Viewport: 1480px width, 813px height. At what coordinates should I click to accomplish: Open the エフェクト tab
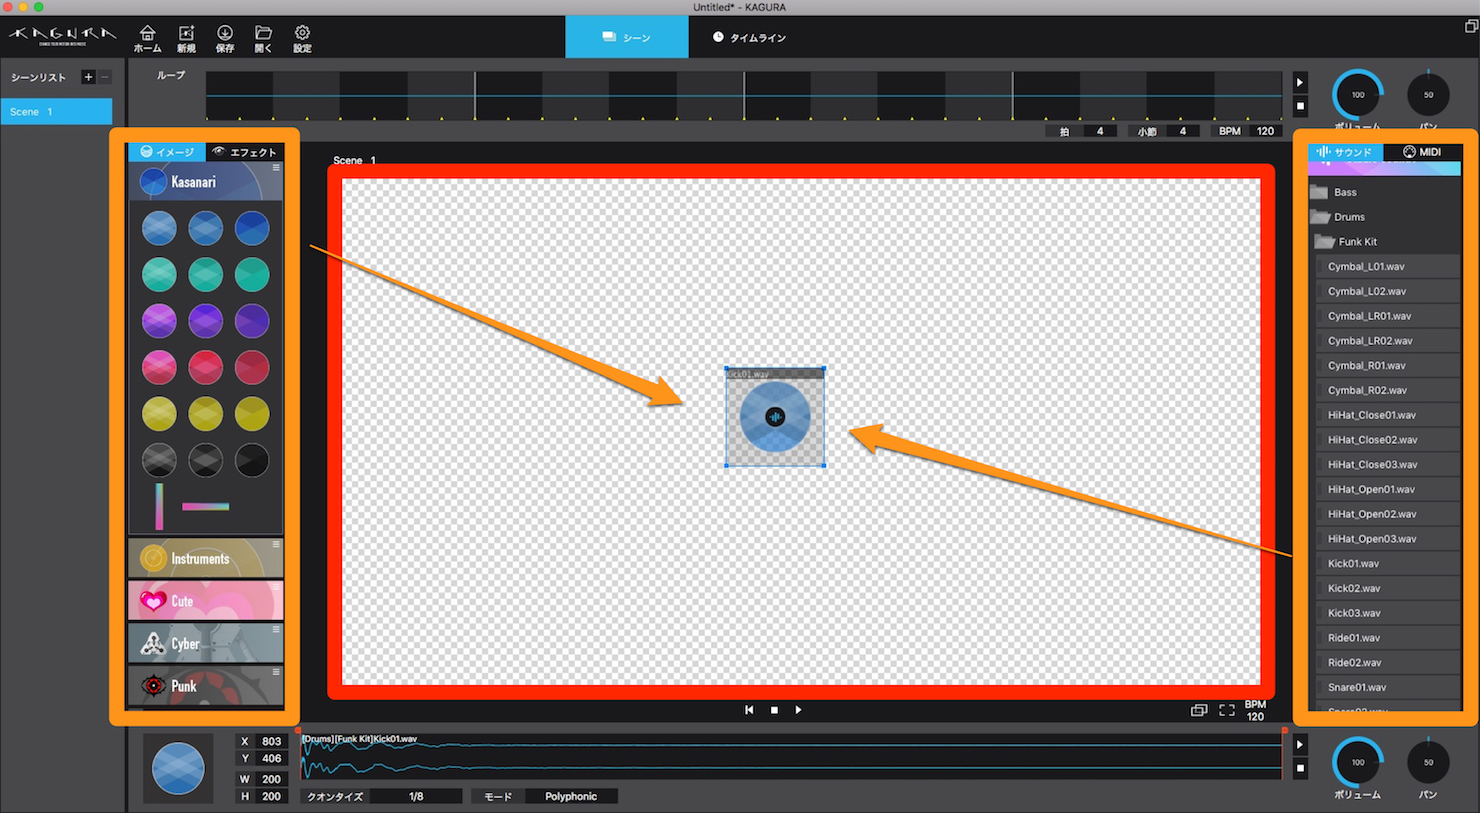click(x=245, y=152)
